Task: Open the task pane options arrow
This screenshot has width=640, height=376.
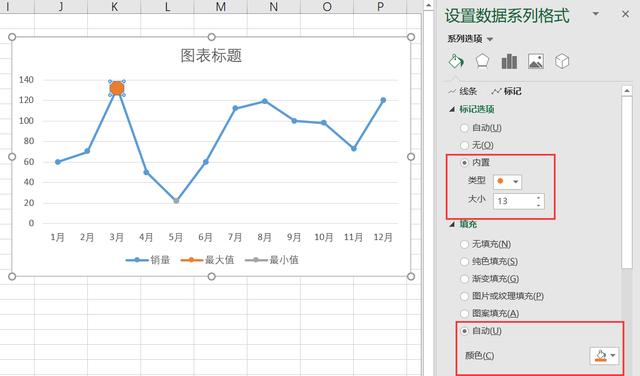Action: [596, 14]
